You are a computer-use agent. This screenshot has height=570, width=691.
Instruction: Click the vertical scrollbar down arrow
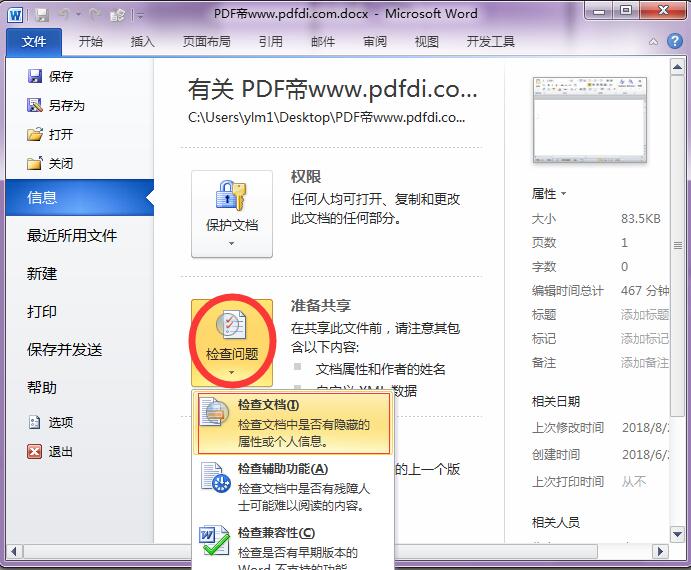click(x=677, y=534)
